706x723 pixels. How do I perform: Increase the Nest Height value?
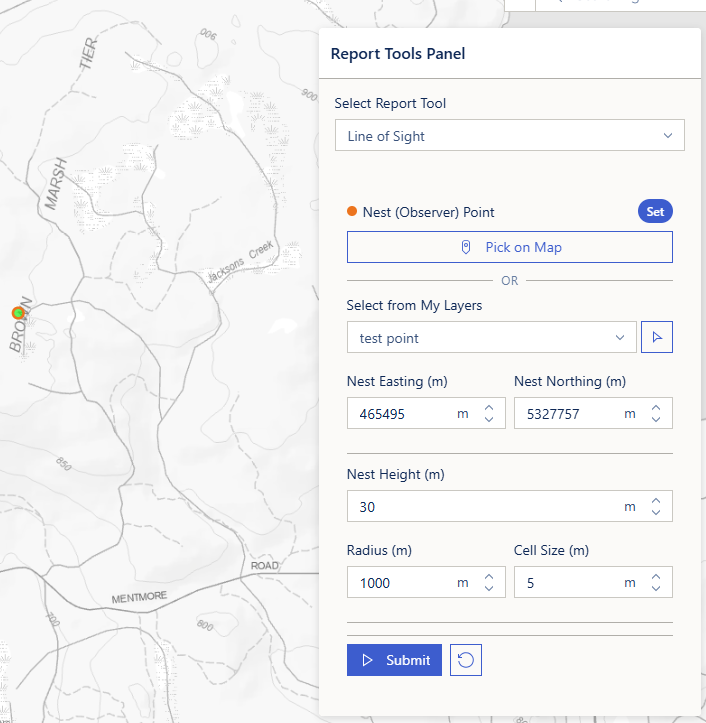click(656, 501)
